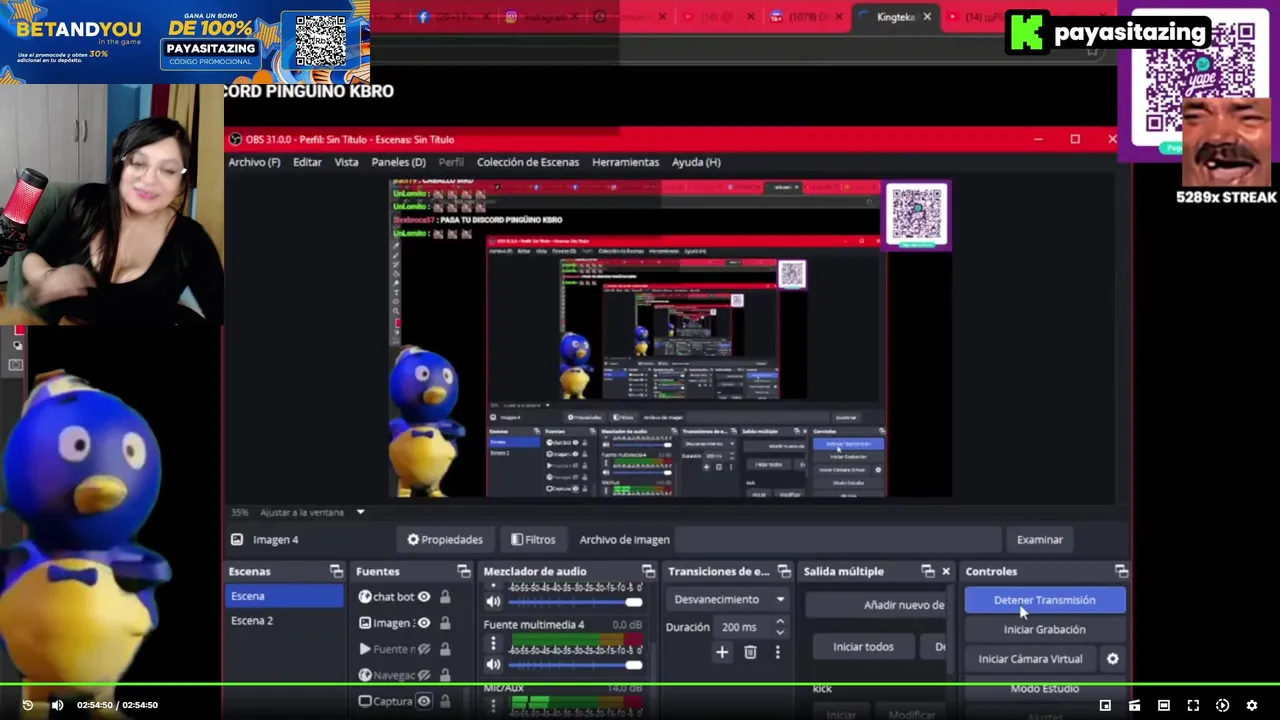This screenshot has width=1280, height=720.
Task: Open the Vista menu in OBS
Action: [x=346, y=162]
